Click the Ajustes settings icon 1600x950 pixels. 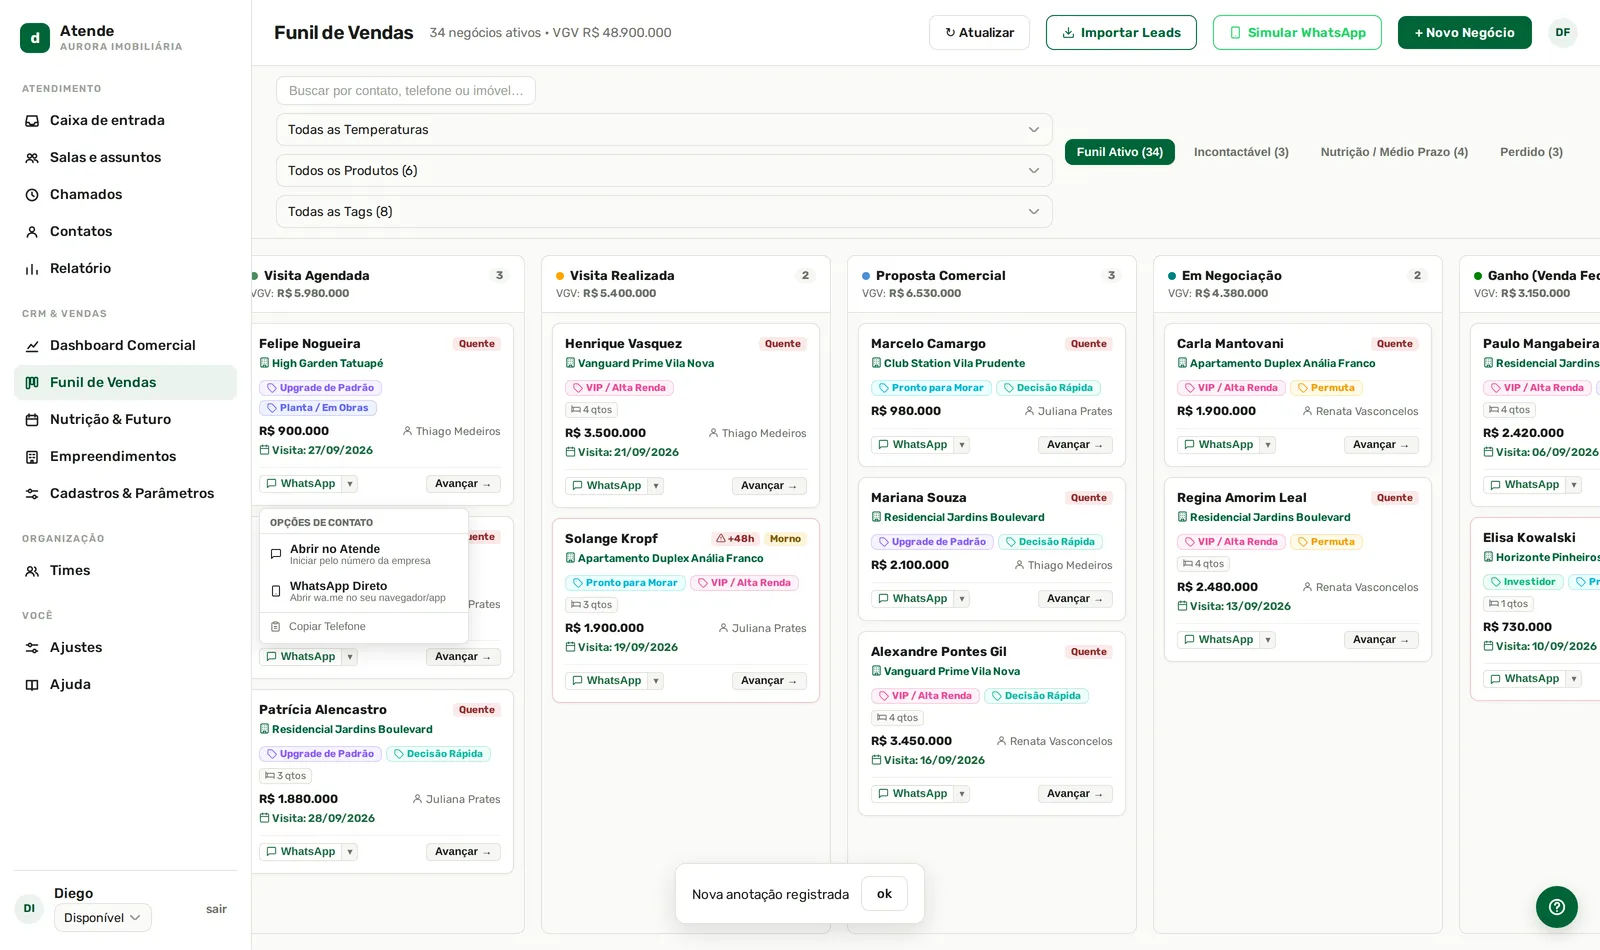pyautogui.click(x=32, y=648)
